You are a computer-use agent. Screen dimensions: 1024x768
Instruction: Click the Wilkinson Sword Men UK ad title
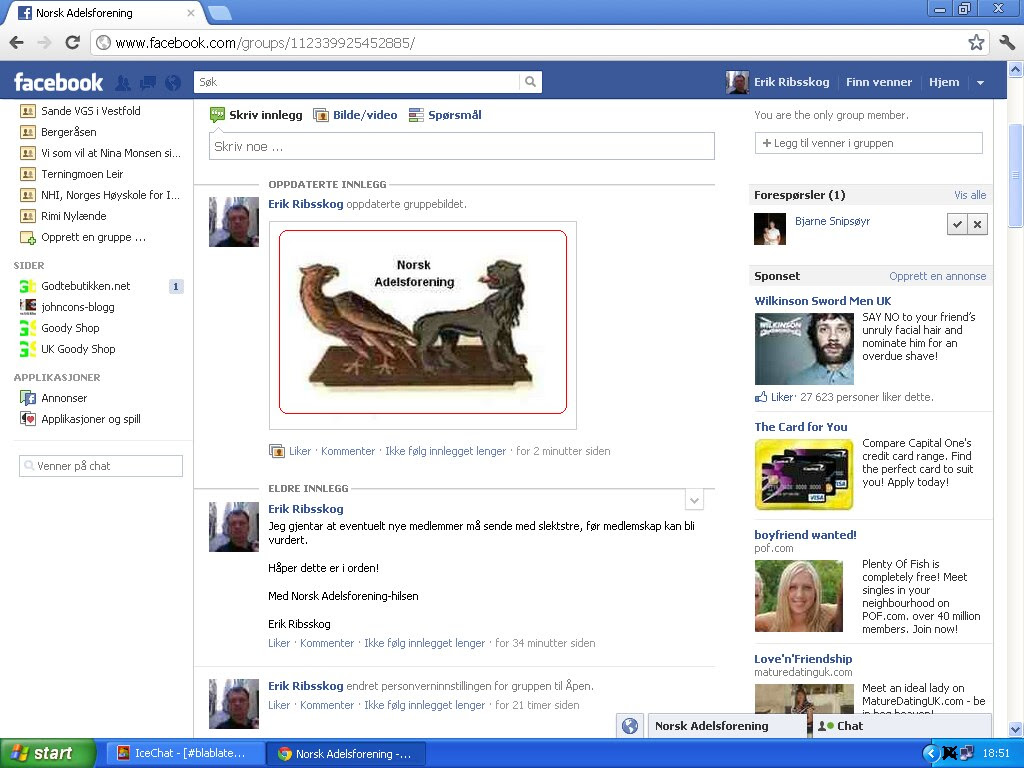pyautogui.click(x=822, y=301)
